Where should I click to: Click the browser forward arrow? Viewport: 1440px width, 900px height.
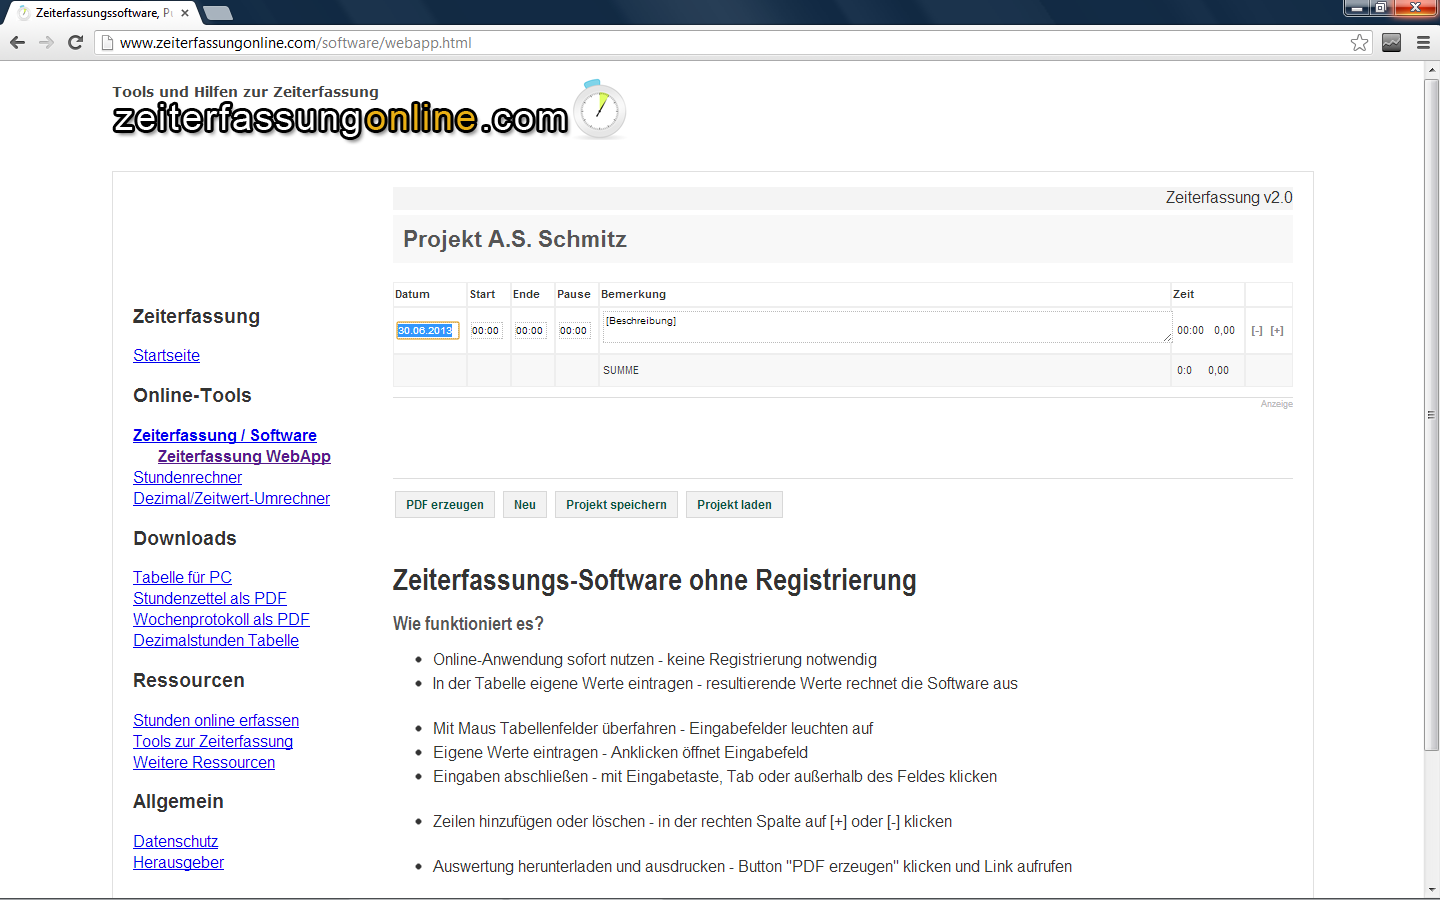[x=46, y=42]
